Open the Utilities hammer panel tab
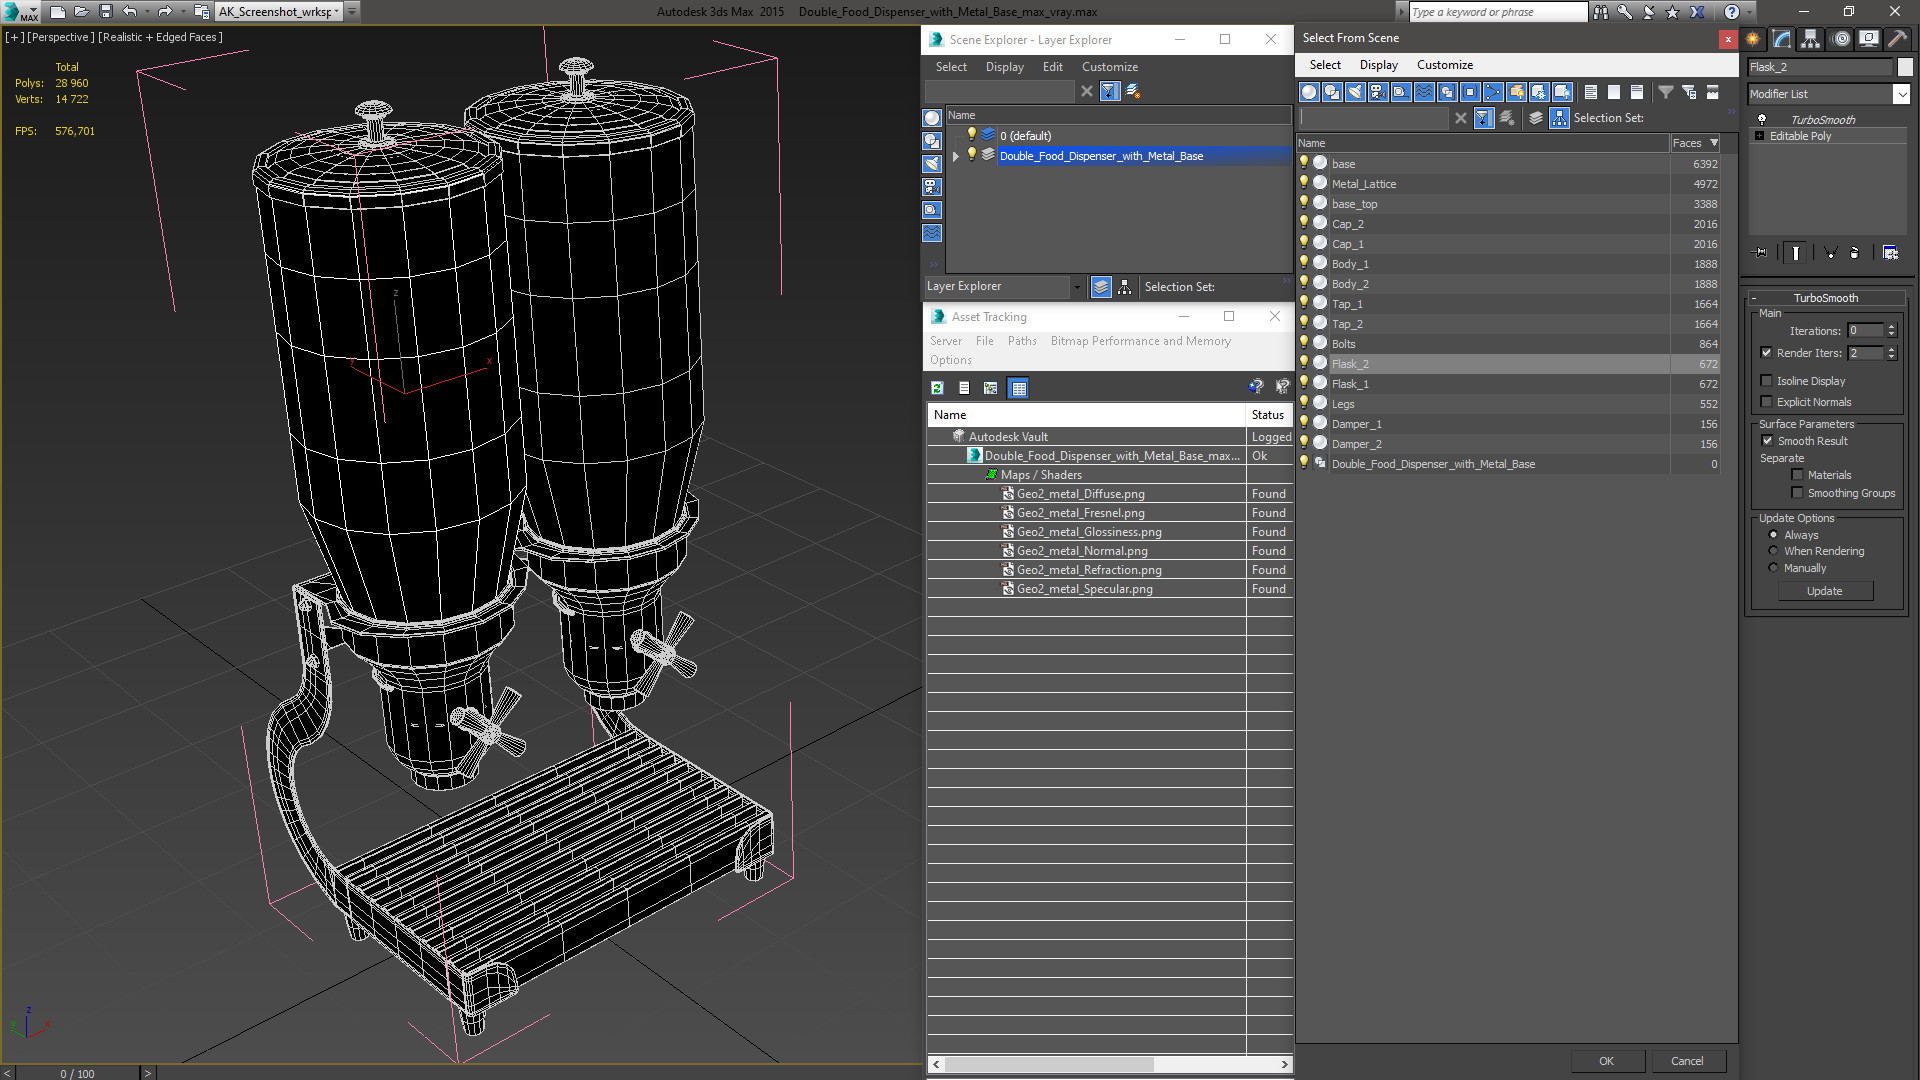This screenshot has width=1920, height=1080. pyautogui.click(x=1897, y=39)
